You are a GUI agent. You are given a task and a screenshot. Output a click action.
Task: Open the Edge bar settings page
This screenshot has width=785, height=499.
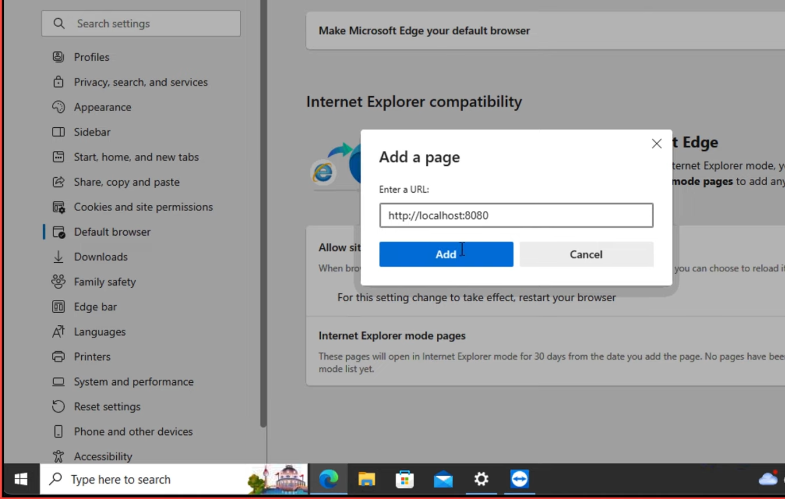click(x=95, y=307)
